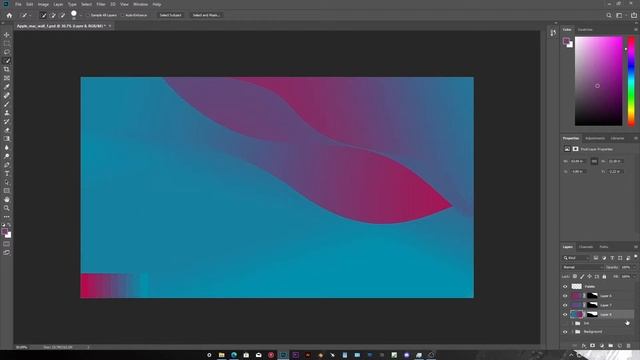Choose Add to selection mode icon

click(x=53, y=15)
